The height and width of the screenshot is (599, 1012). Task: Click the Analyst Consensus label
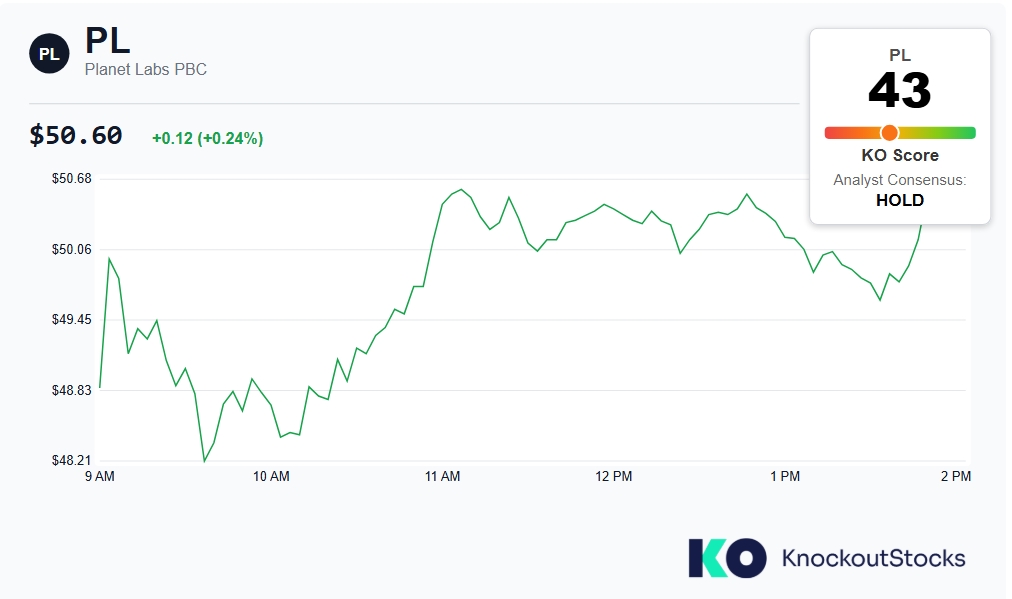pyautogui.click(x=900, y=180)
